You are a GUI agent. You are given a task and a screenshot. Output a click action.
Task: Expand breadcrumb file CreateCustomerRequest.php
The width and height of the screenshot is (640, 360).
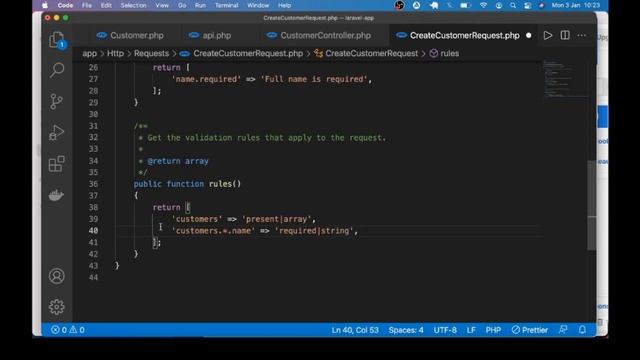(242, 53)
